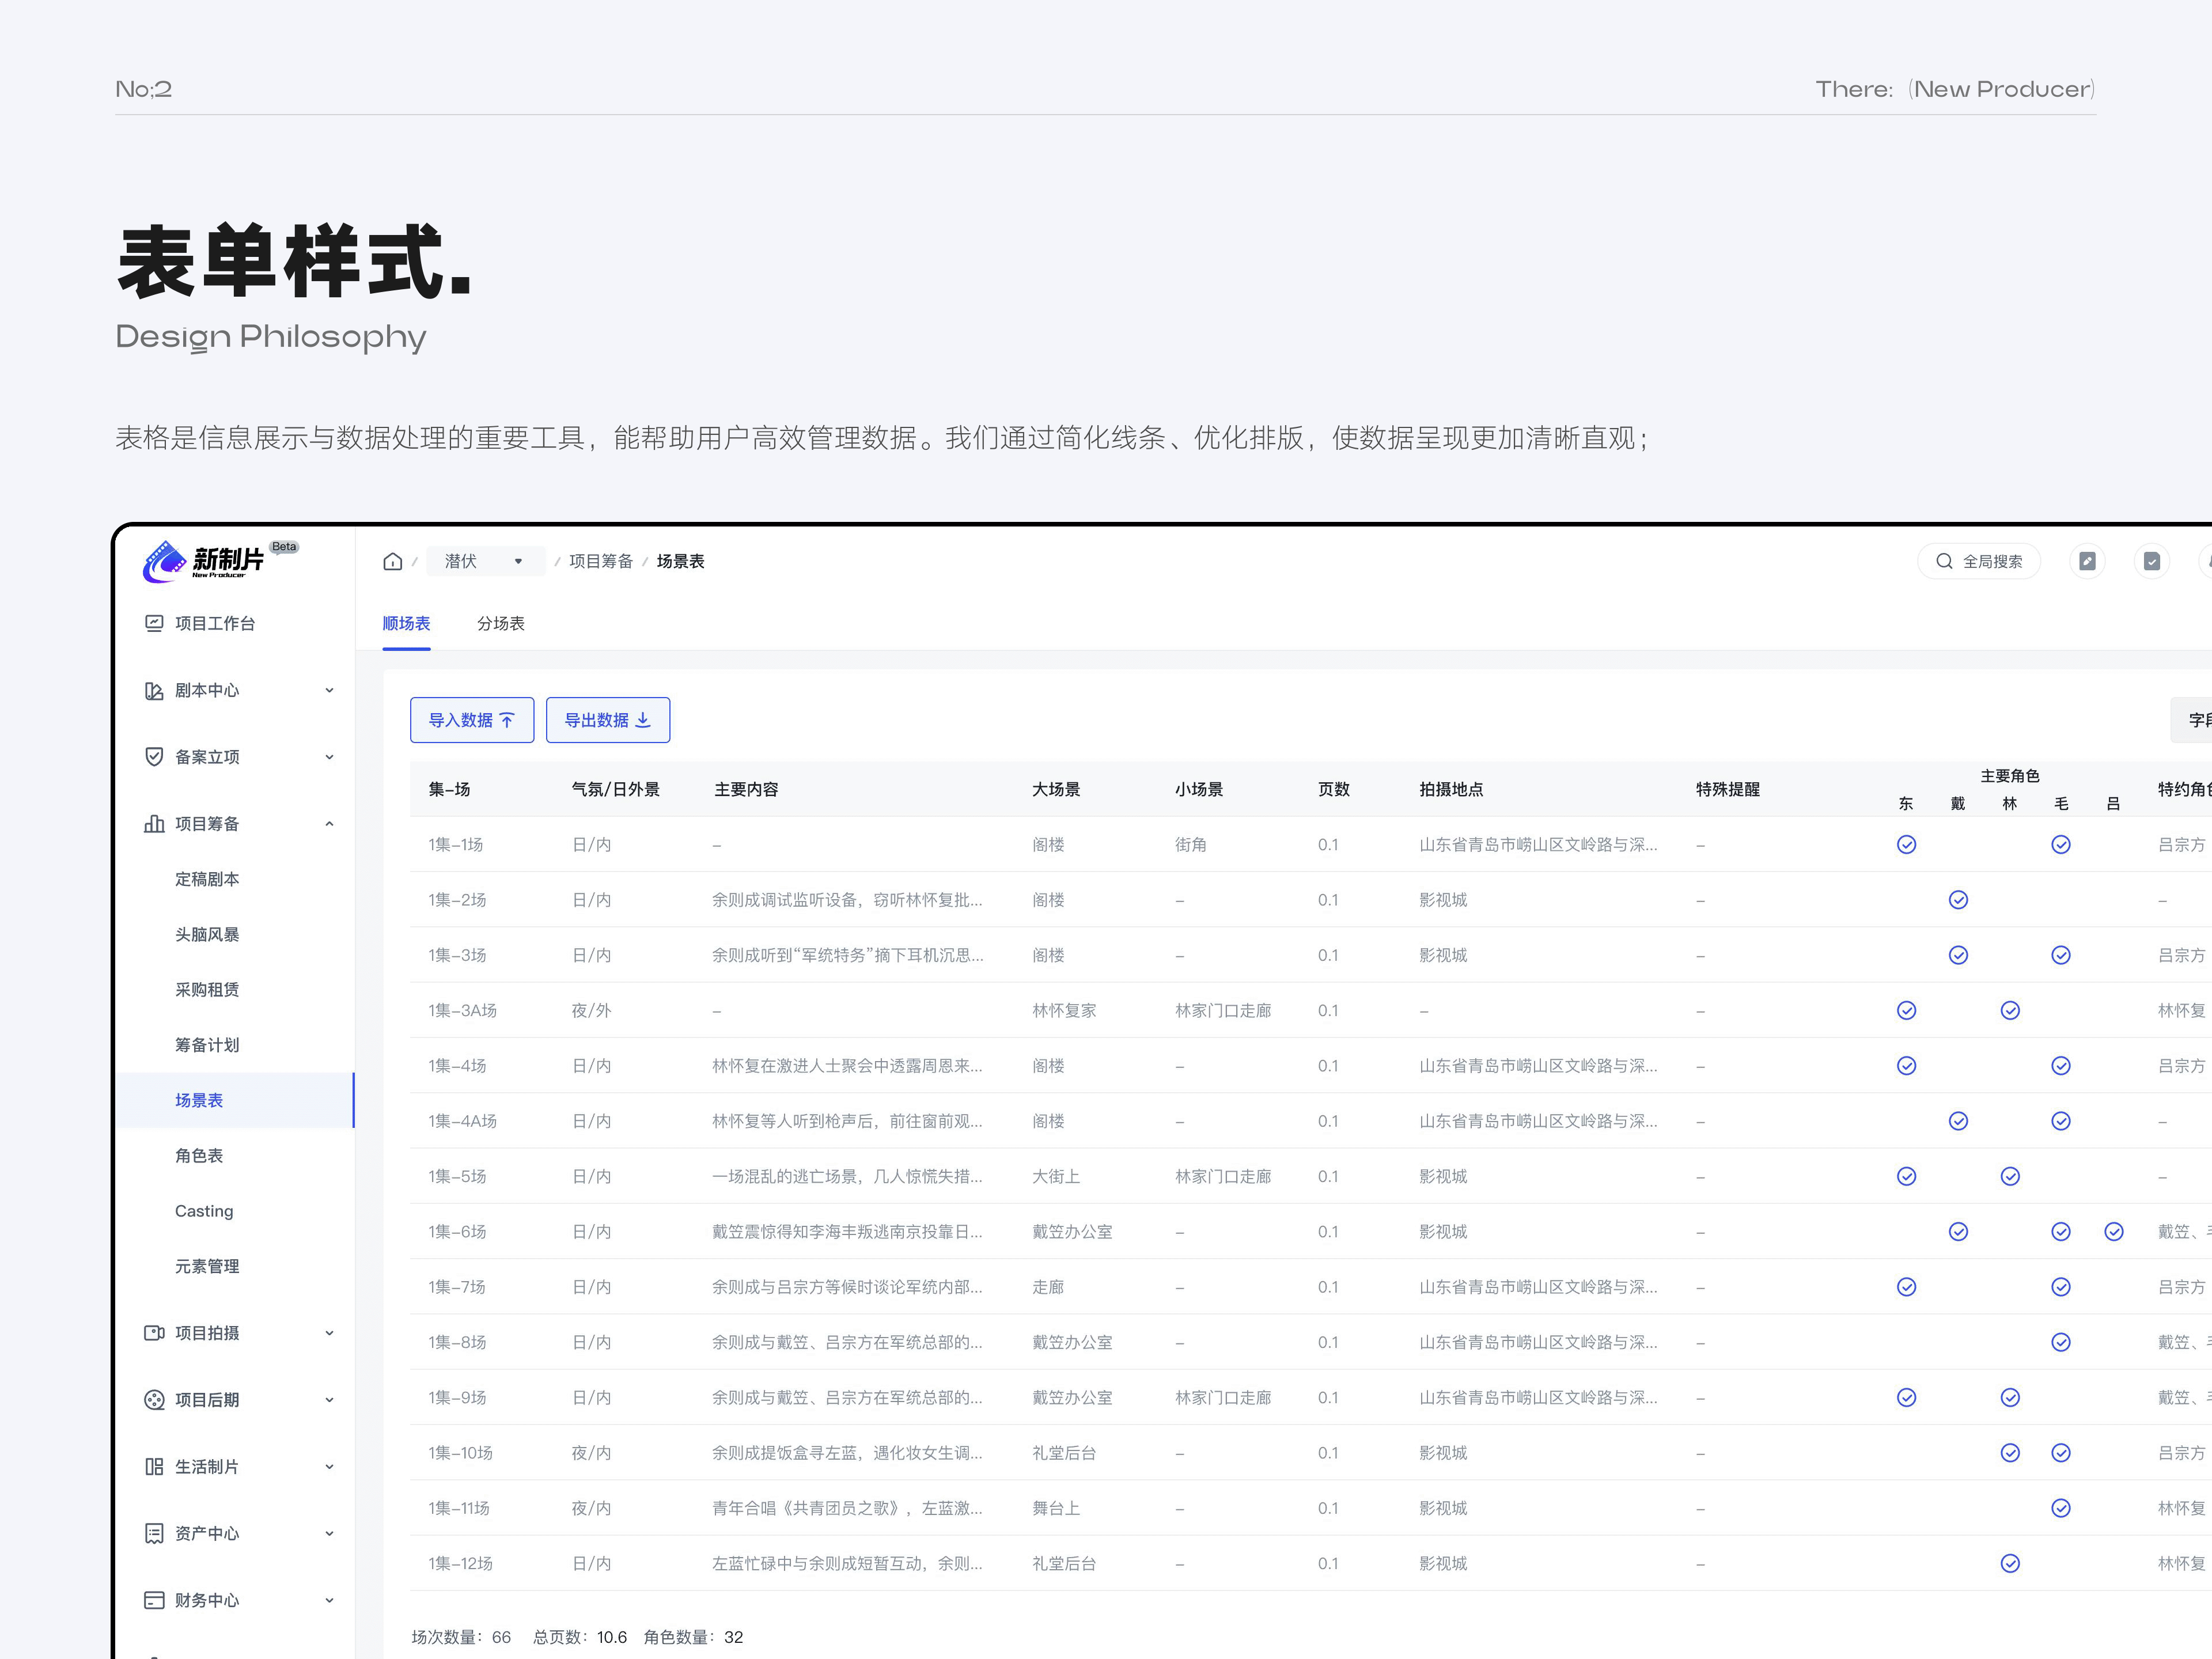The width and height of the screenshot is (2212, 1659).
Task: Click 场景表 breadcrumb link
Action: (x=680, y=561)
